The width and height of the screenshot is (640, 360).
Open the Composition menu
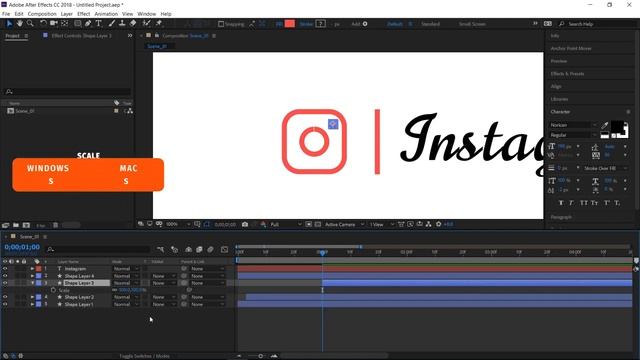(x=42, y=14)
